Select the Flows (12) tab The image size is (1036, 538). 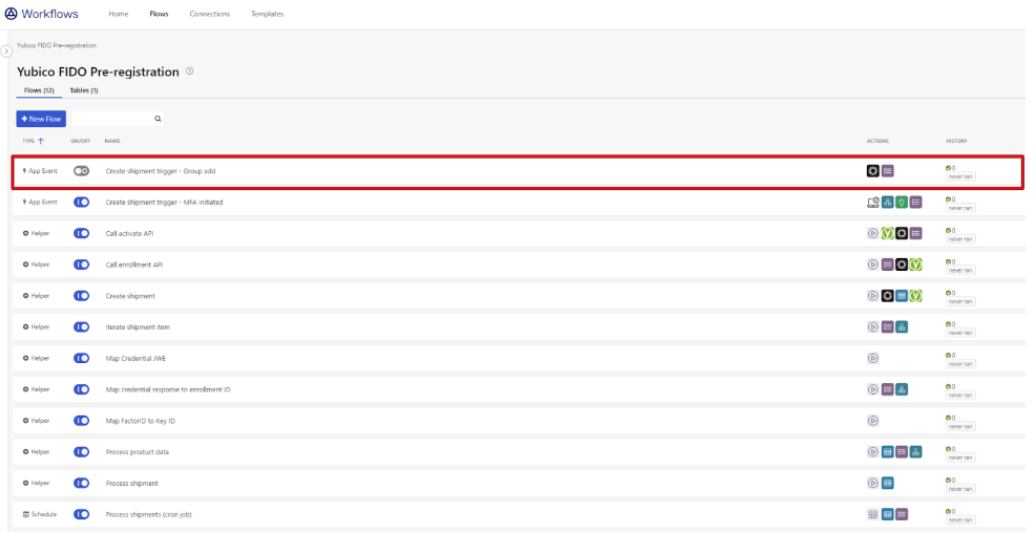[39, 91]
